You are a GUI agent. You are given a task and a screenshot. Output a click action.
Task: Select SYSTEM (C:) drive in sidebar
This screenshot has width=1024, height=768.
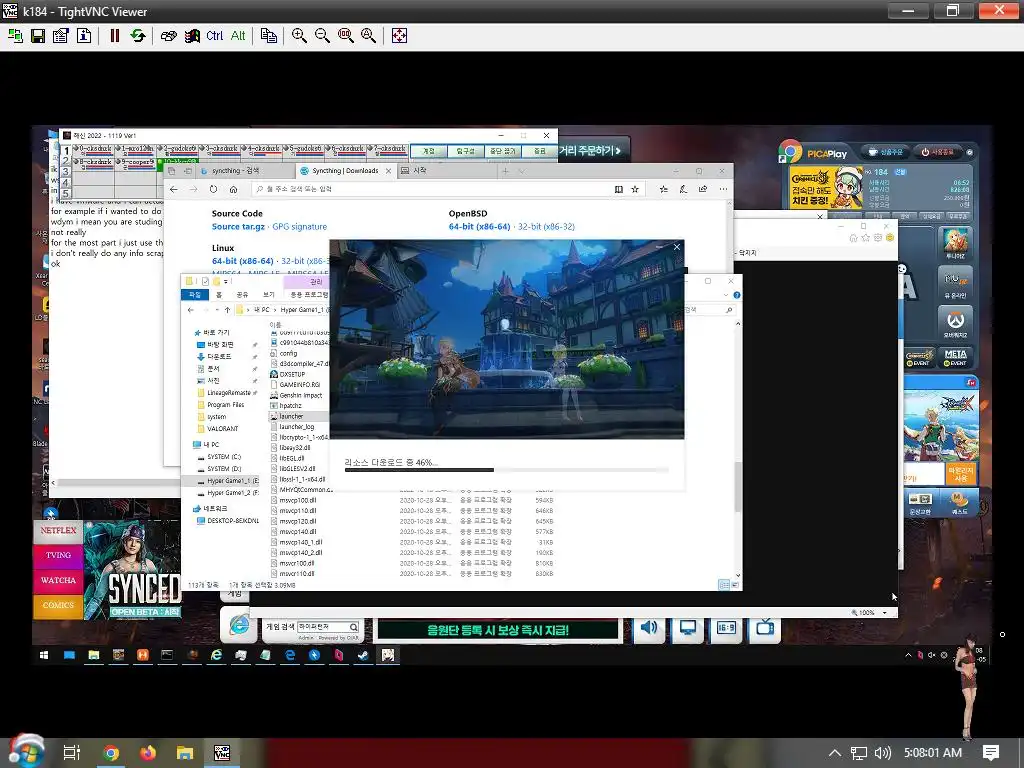[x=223, y=456]
